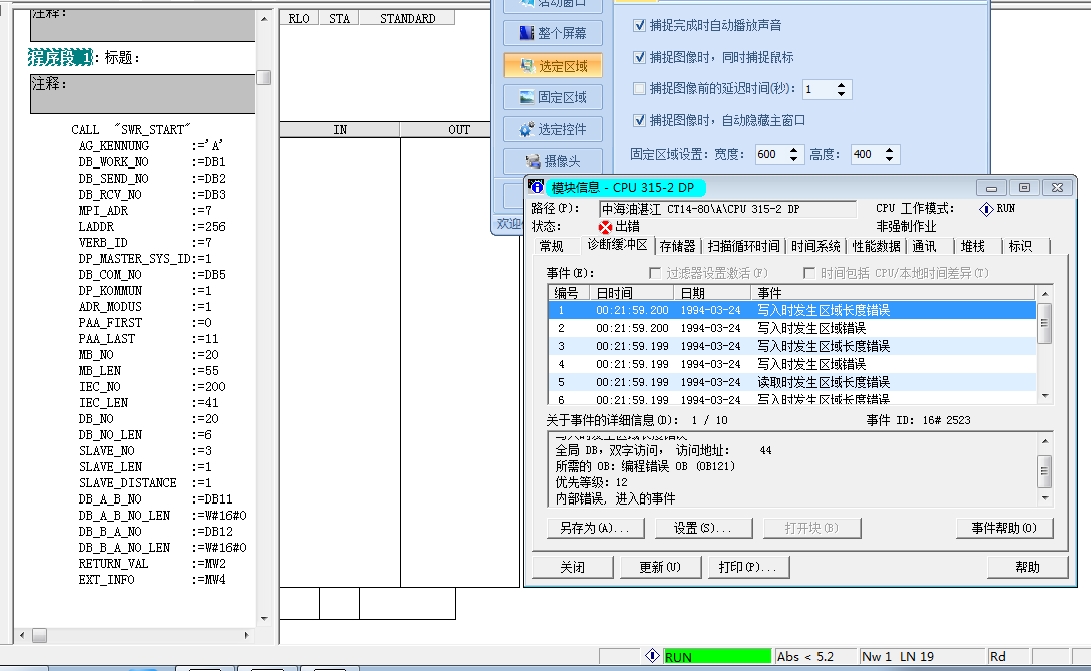This screenshot has height=671, width=1091.
Task: Decrease the fixed region 高度 value
Action: (x=890, y=159)
